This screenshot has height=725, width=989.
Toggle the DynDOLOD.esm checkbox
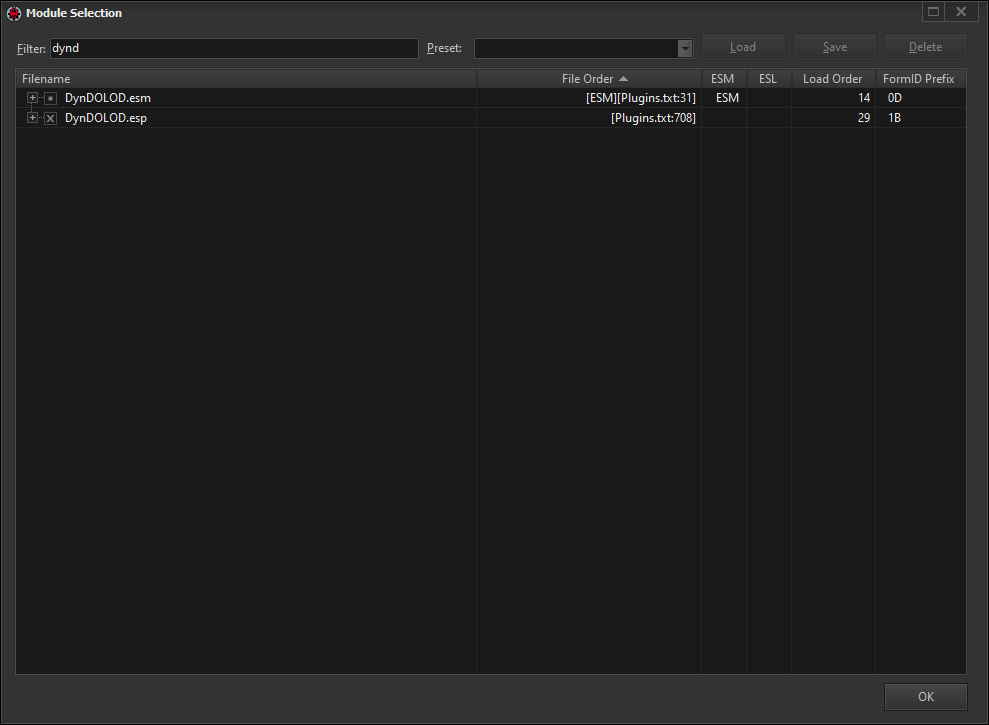(x=50, y=98)
